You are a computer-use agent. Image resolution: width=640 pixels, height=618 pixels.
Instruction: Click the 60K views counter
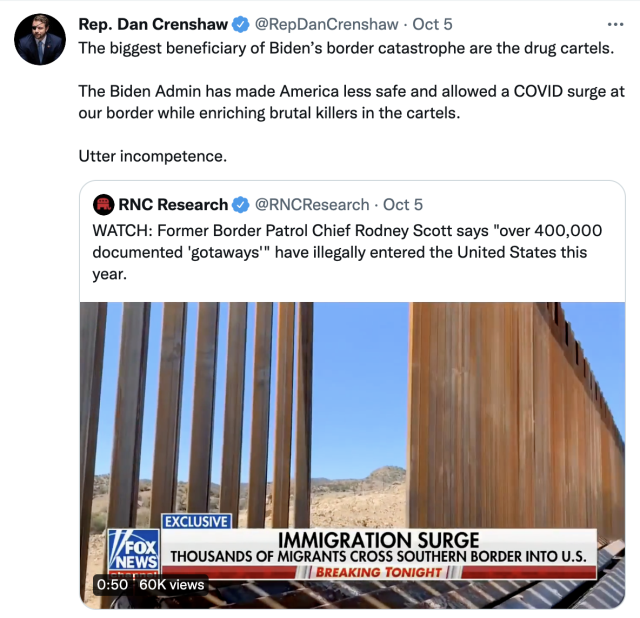(171, 585)
